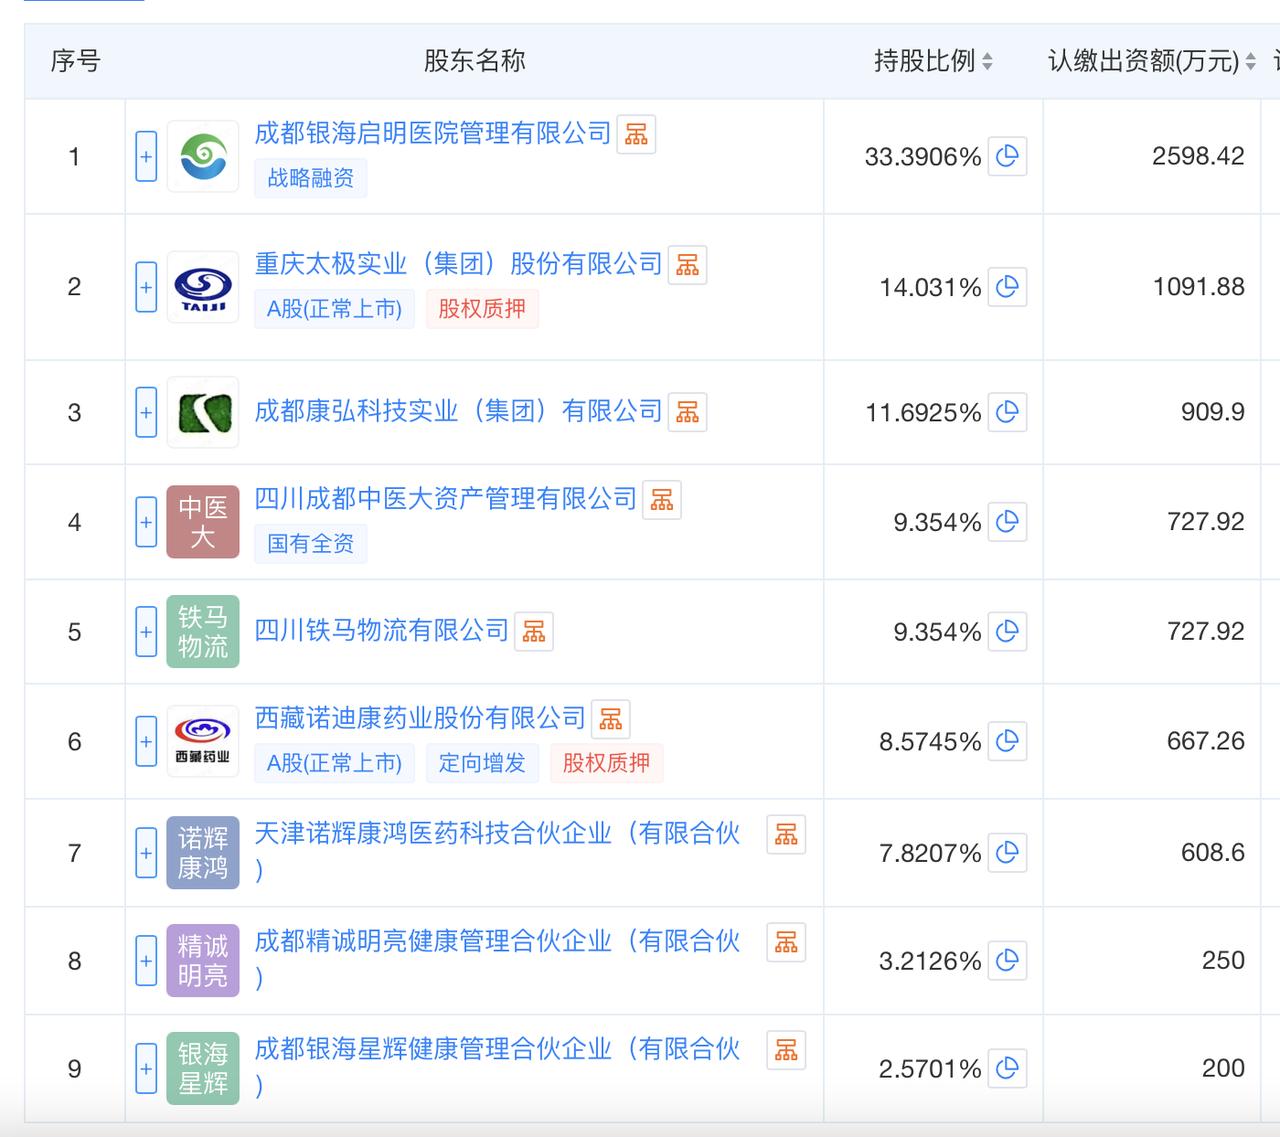
Task: Click the TAIJI company logo
Action: (x=203, y=287)
